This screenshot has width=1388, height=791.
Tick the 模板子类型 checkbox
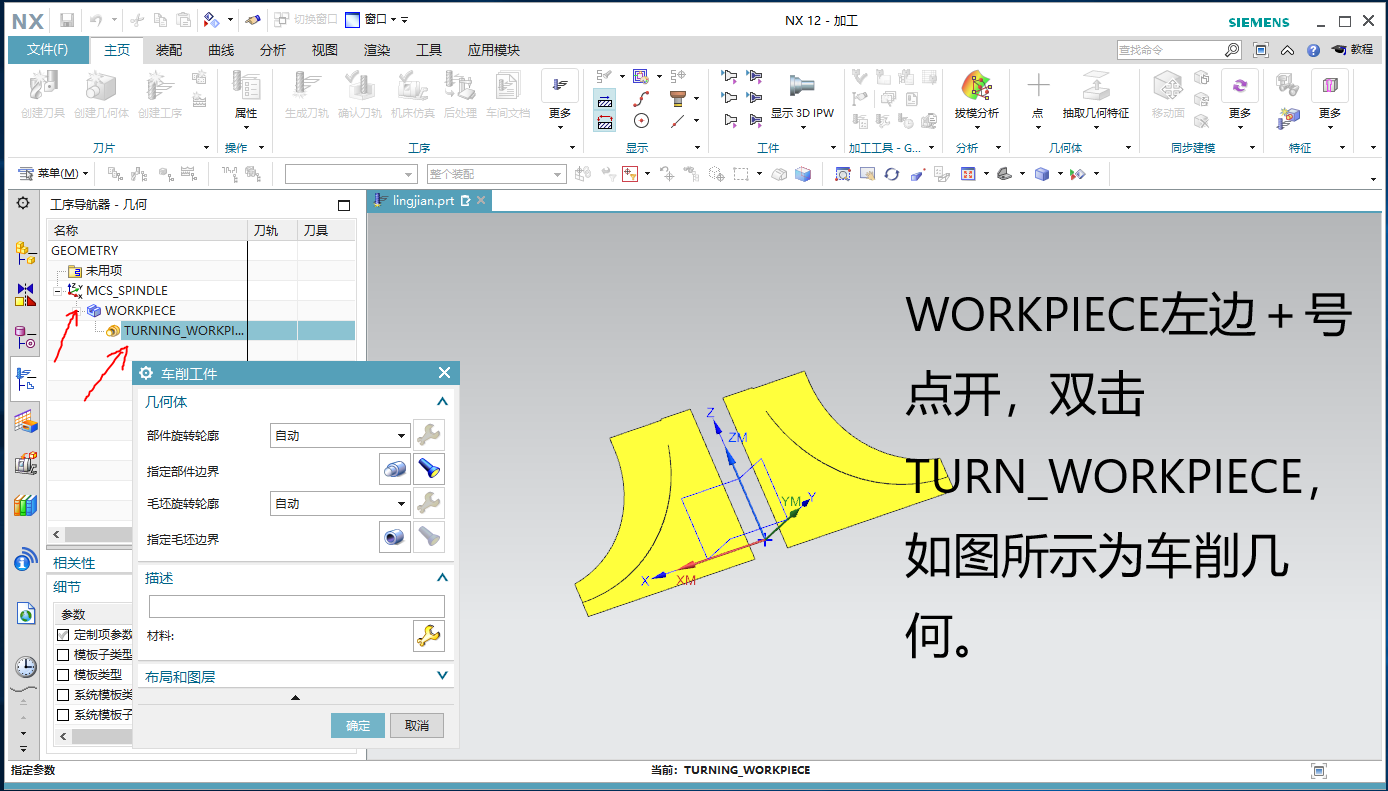[63, 655]
